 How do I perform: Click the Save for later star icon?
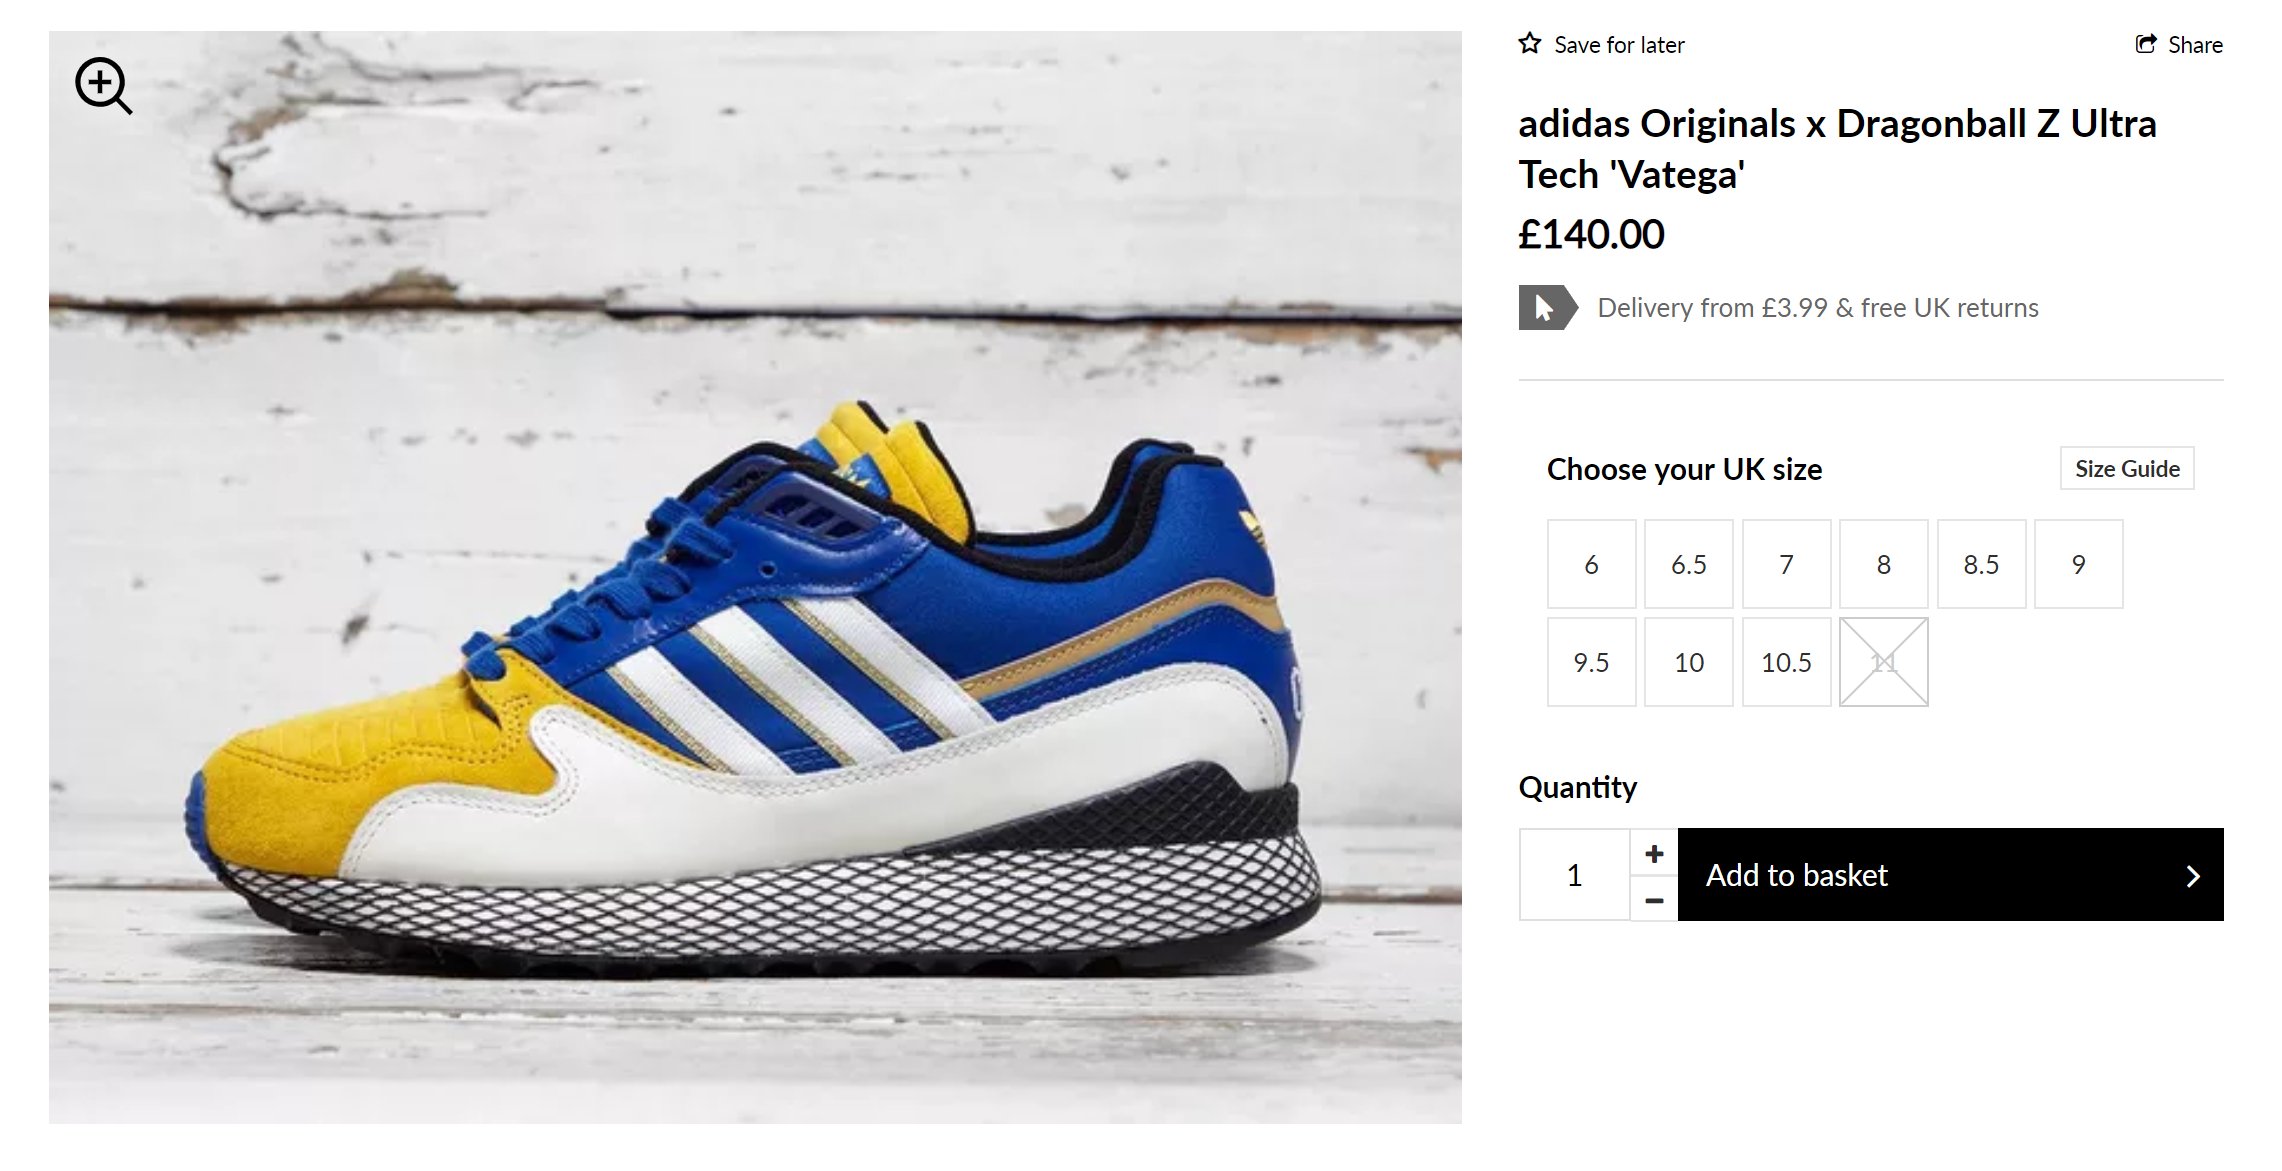[1530, 43]
